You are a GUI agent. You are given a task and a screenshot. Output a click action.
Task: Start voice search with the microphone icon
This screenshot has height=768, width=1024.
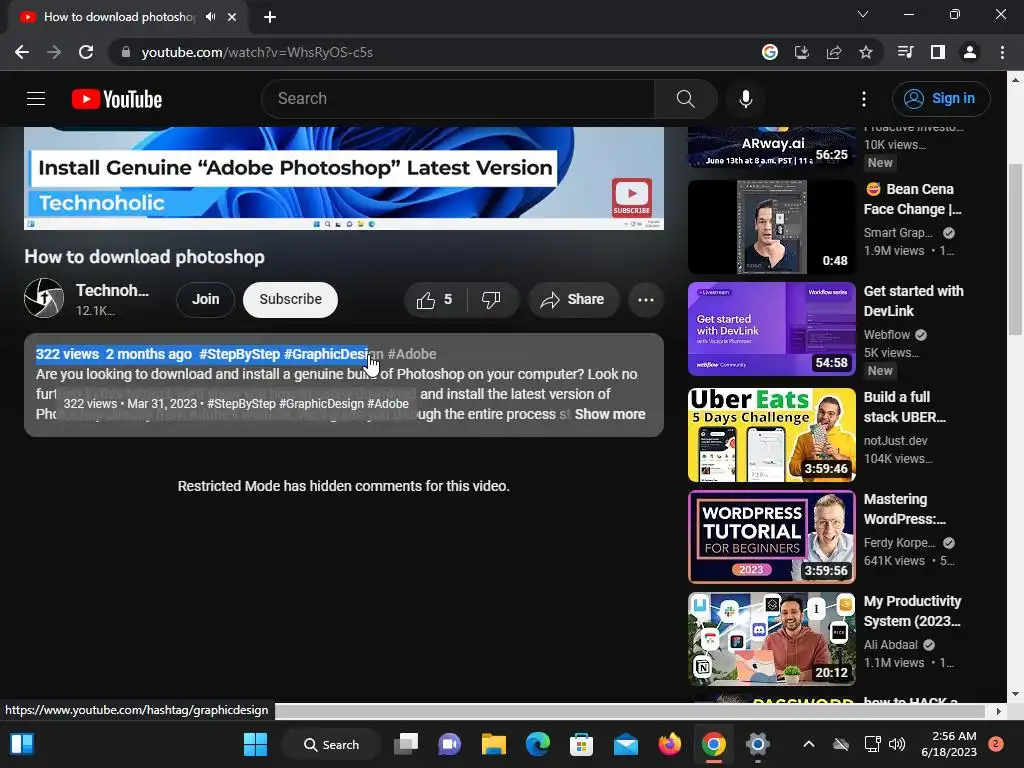click(745, 99)
